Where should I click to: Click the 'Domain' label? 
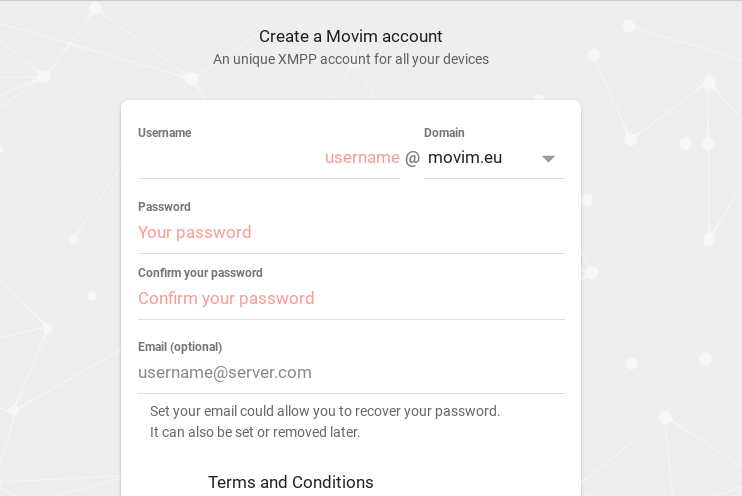(x=444, y=133)
